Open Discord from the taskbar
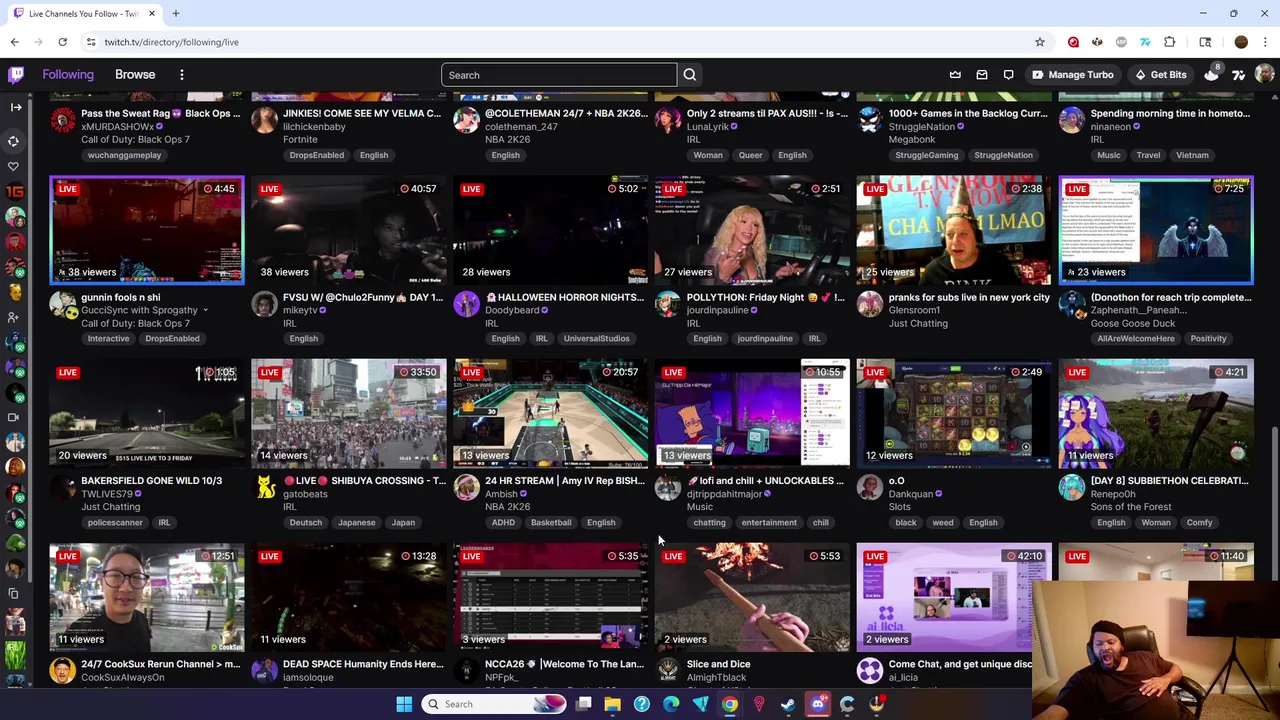Screen dimensions: 1280x720 tap(818, 704)
